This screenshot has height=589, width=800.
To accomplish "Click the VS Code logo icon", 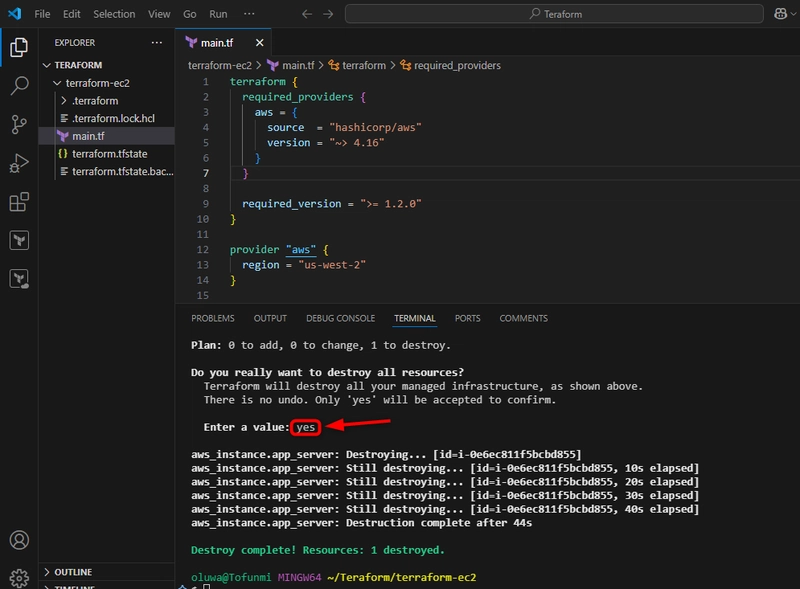I will 14,14.
